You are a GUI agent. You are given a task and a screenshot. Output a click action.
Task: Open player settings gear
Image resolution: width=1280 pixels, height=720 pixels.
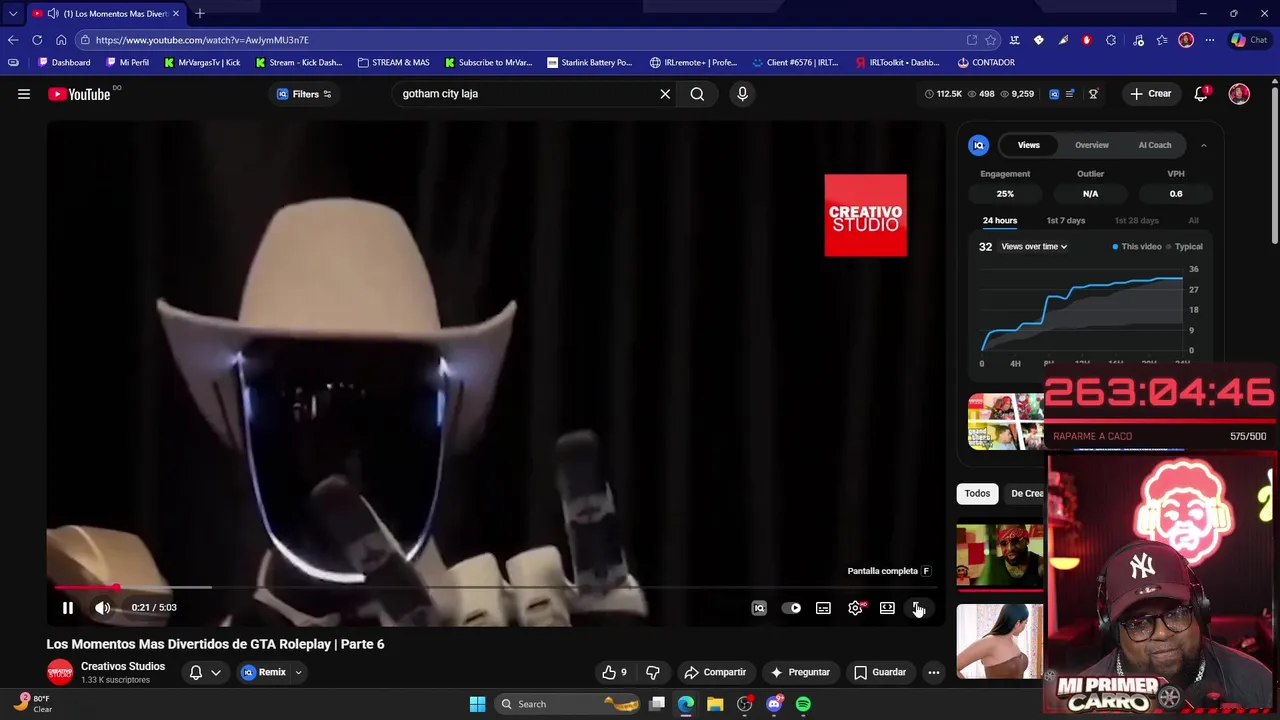coord(855,608)
